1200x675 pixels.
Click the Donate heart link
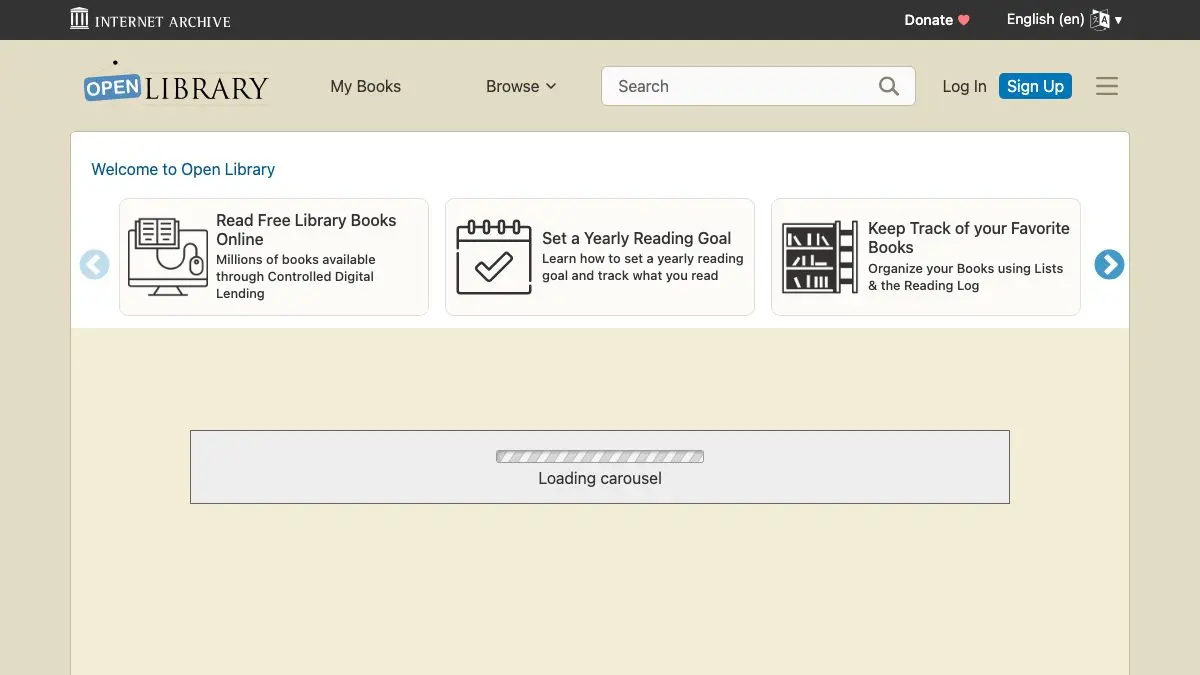tap(937, 20)
